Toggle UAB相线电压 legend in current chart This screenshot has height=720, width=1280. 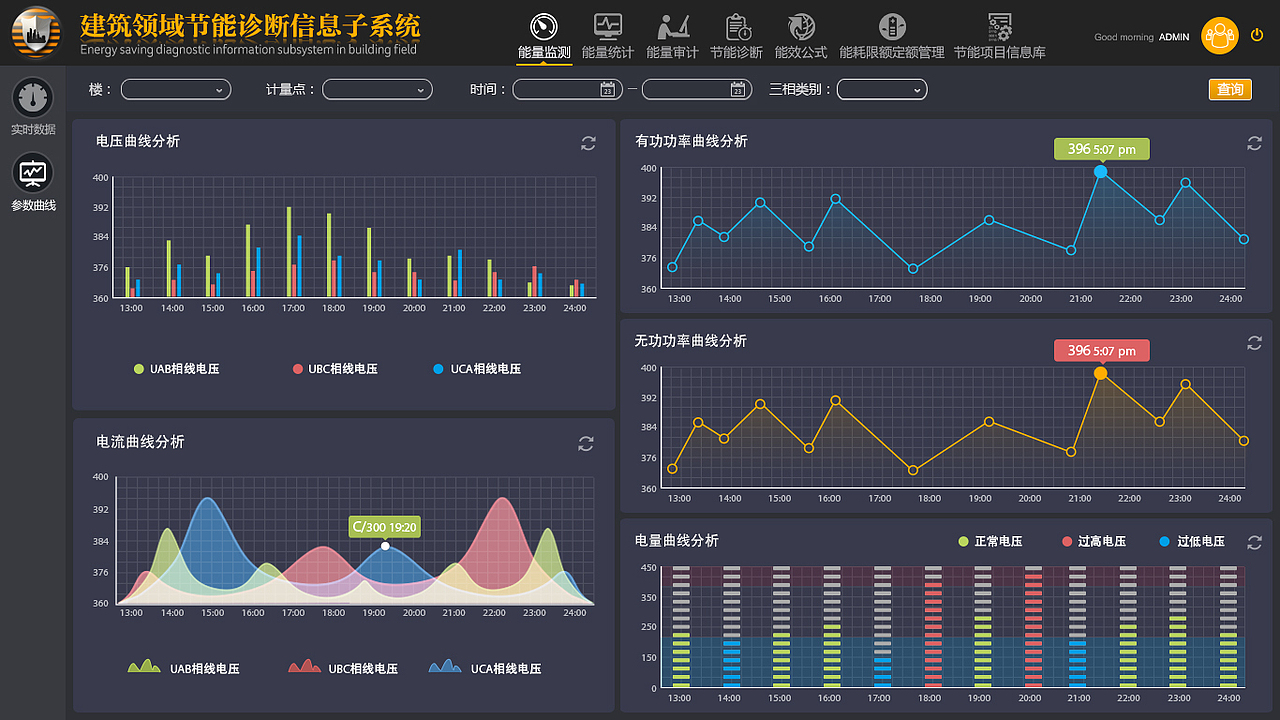(x=184, y=667)
